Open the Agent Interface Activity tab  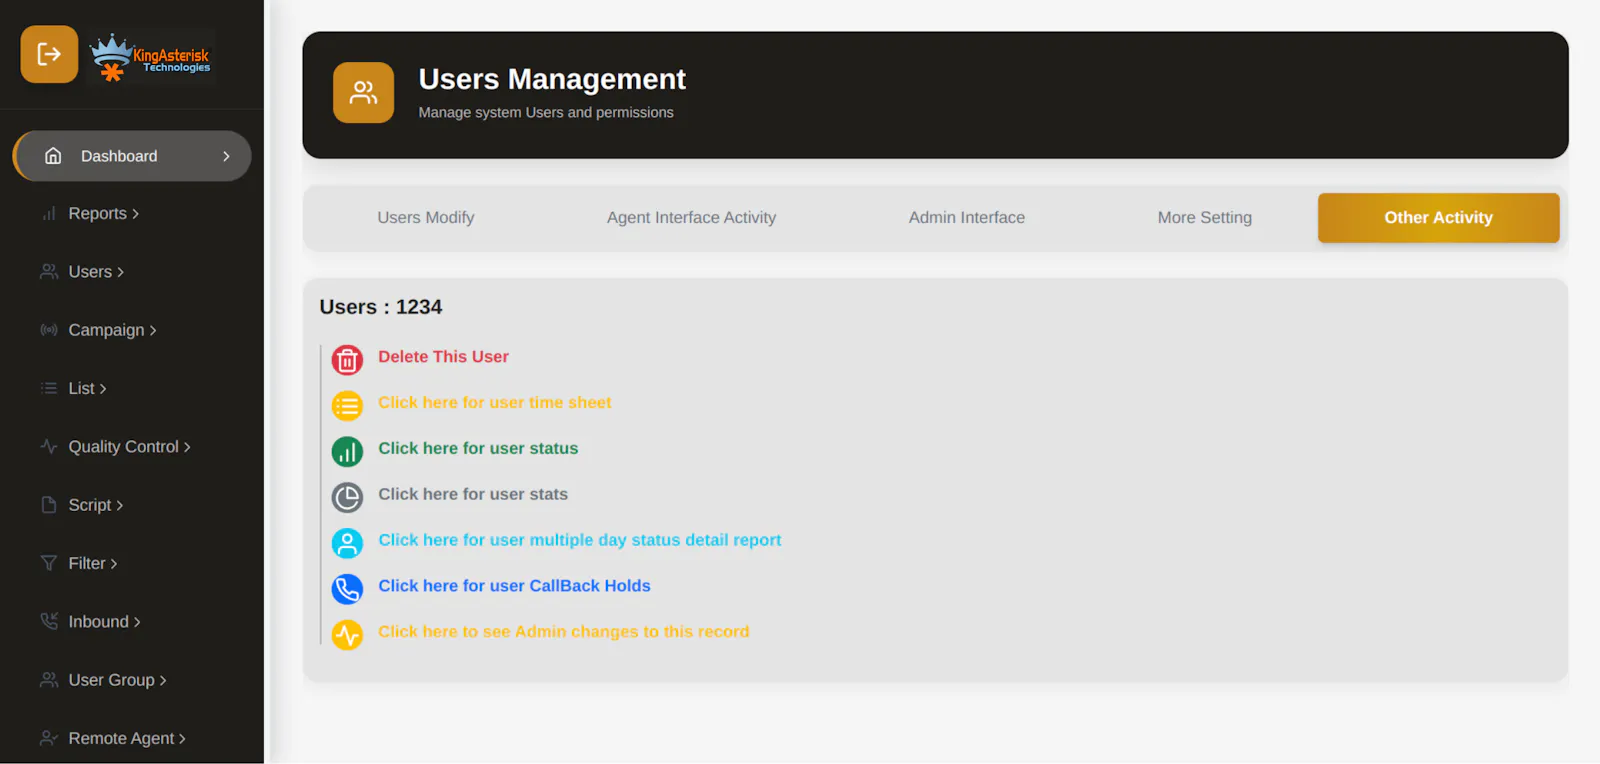(691, 217)
